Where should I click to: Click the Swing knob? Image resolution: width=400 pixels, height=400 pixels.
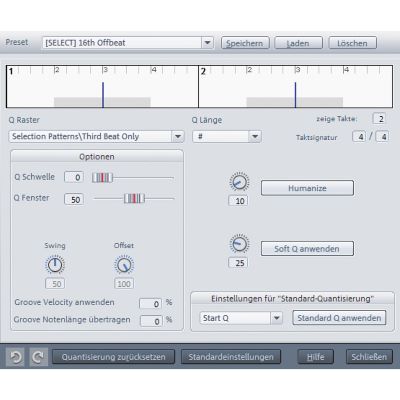point(55,265)
